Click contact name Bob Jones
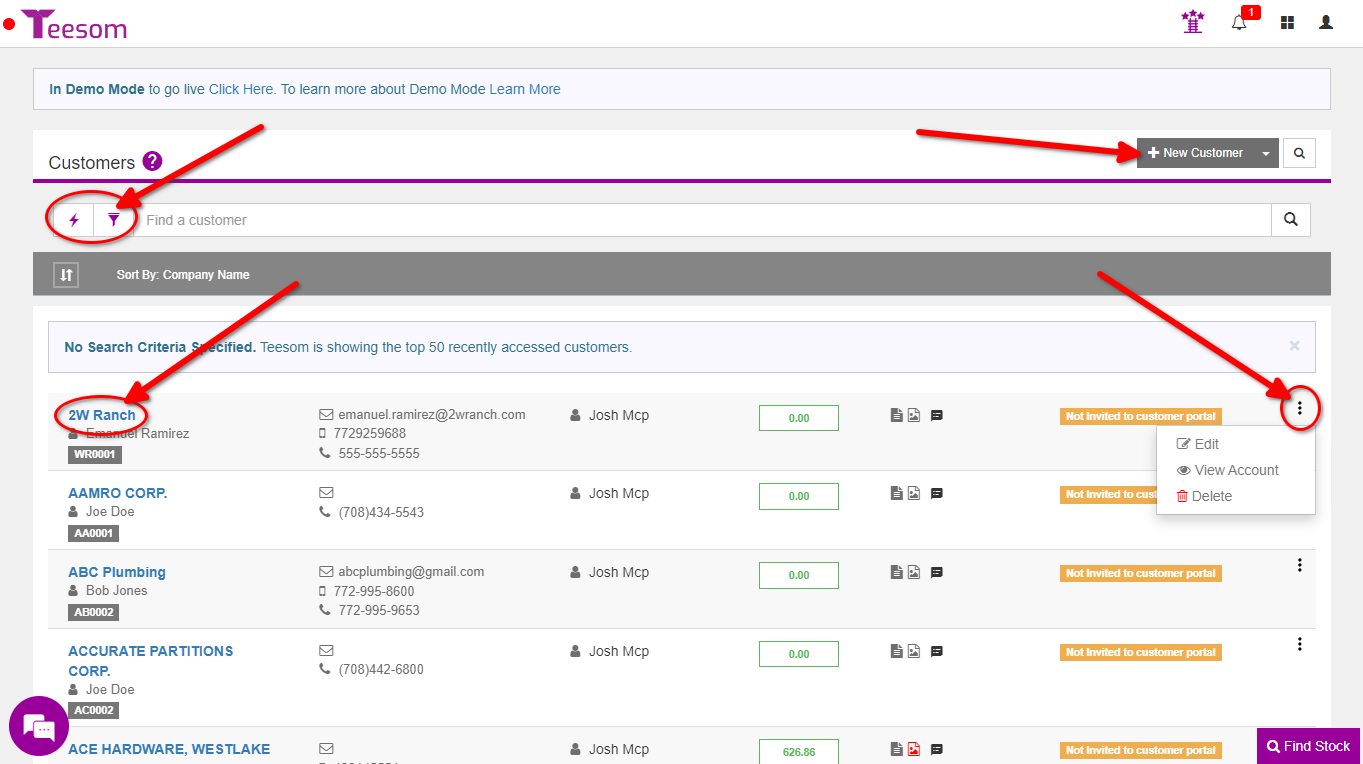The image size is (1363, 764). coord(116,590)
